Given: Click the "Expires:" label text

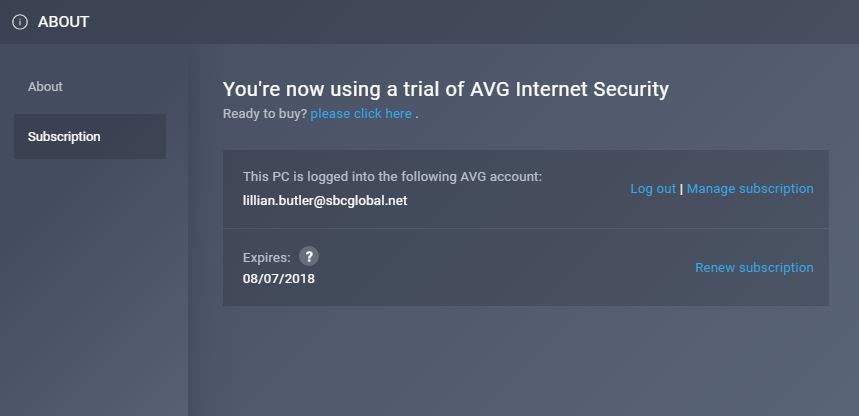Looking at the screenshot, I should 267,258.
